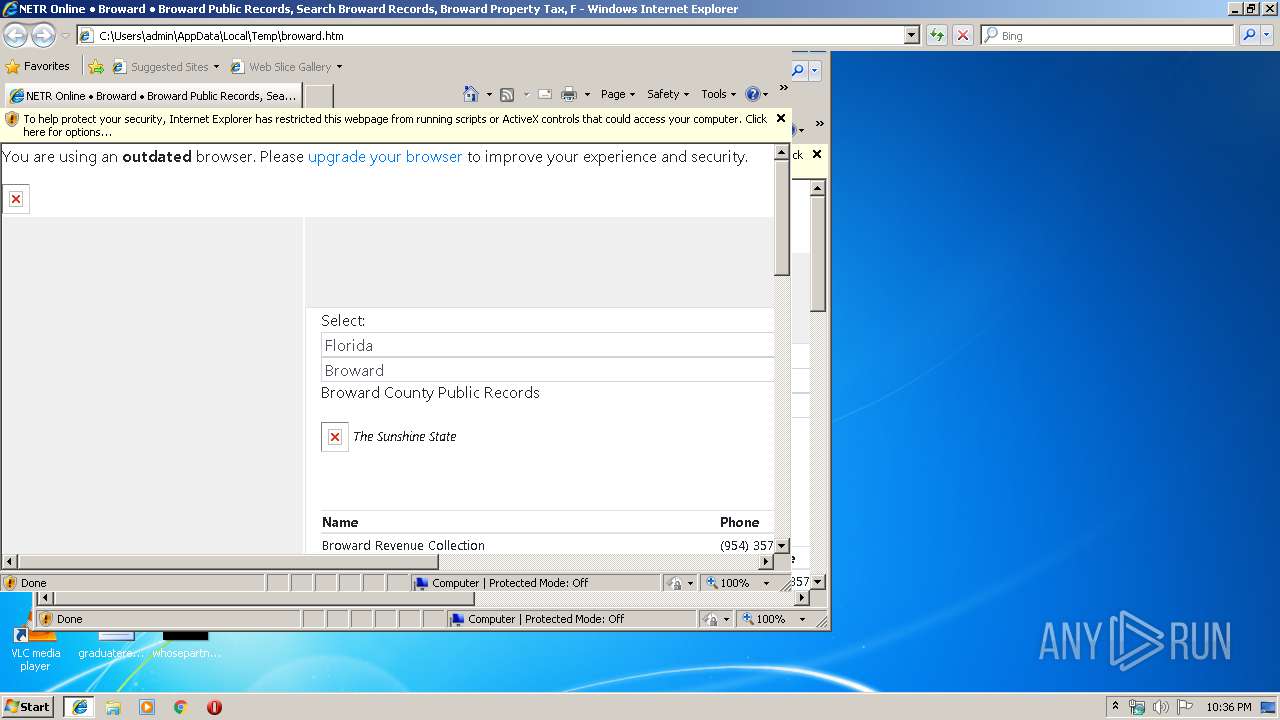Click the taskbar clock showing 10:36 PM
Screen dimensions: 1280x720
click(x=1228, y=707)
